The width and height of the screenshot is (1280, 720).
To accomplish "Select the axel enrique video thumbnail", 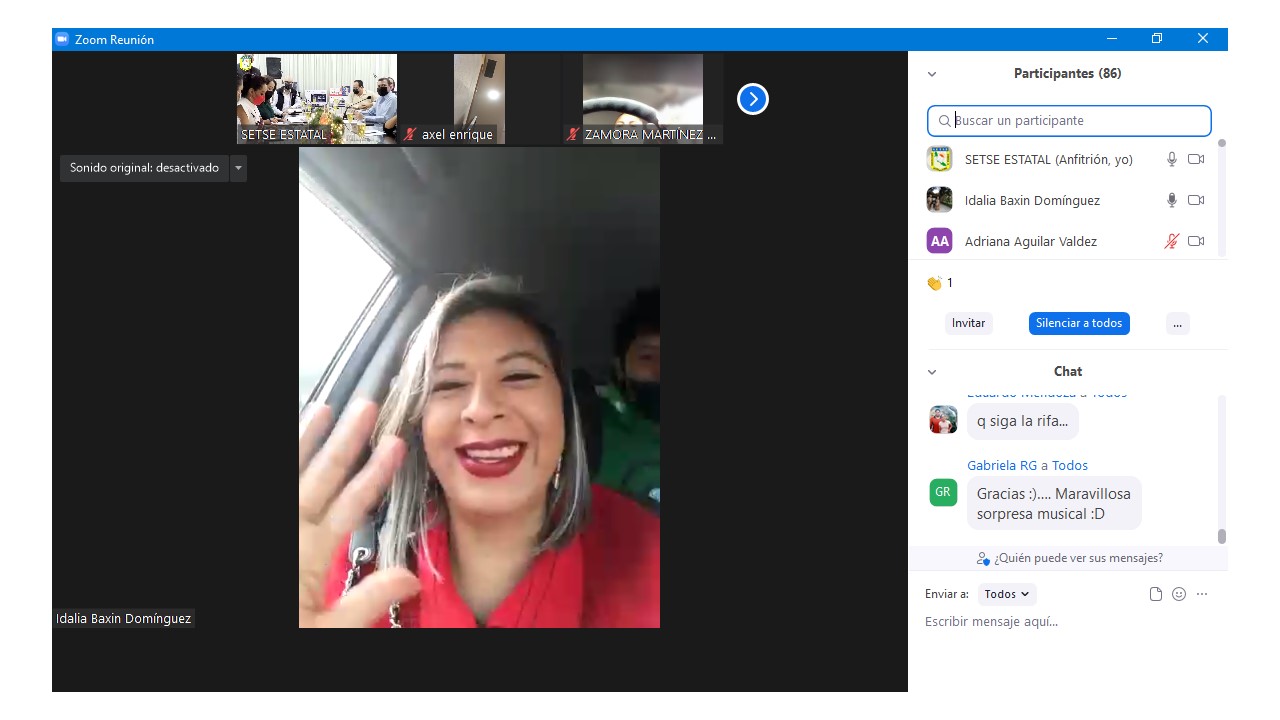I will pos(480,99).
